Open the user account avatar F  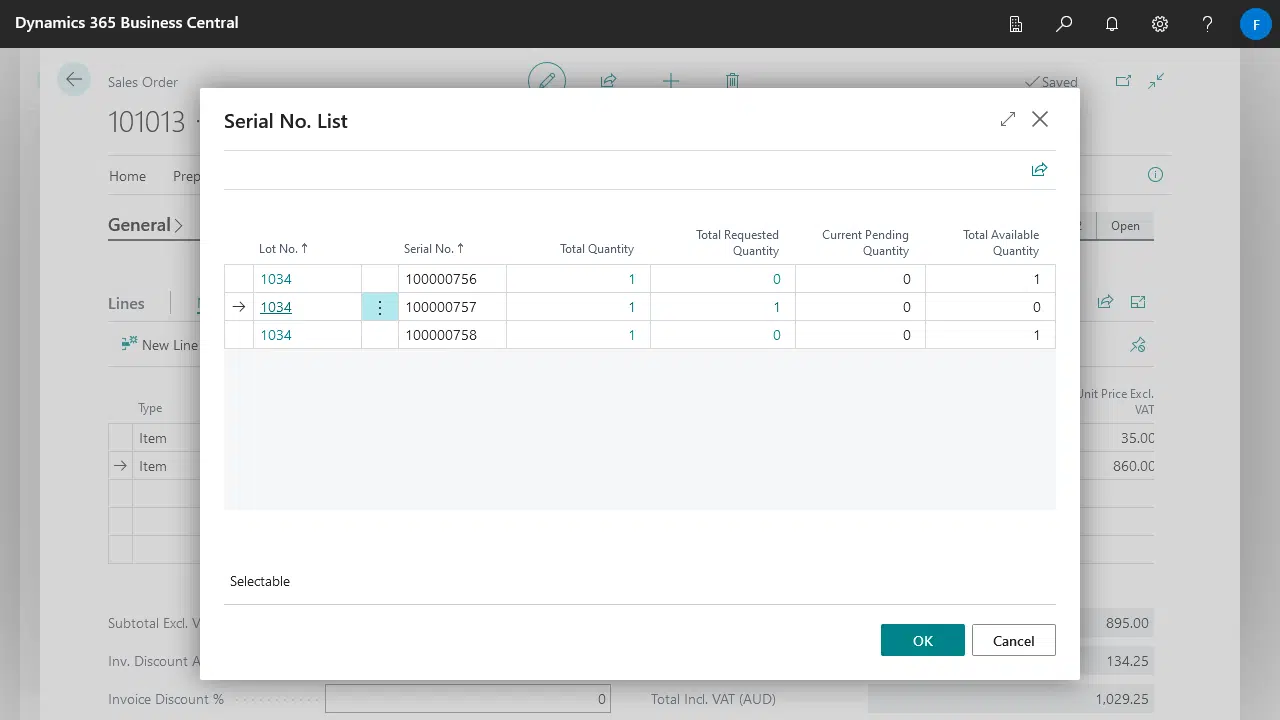click(x=1255, y=24)
